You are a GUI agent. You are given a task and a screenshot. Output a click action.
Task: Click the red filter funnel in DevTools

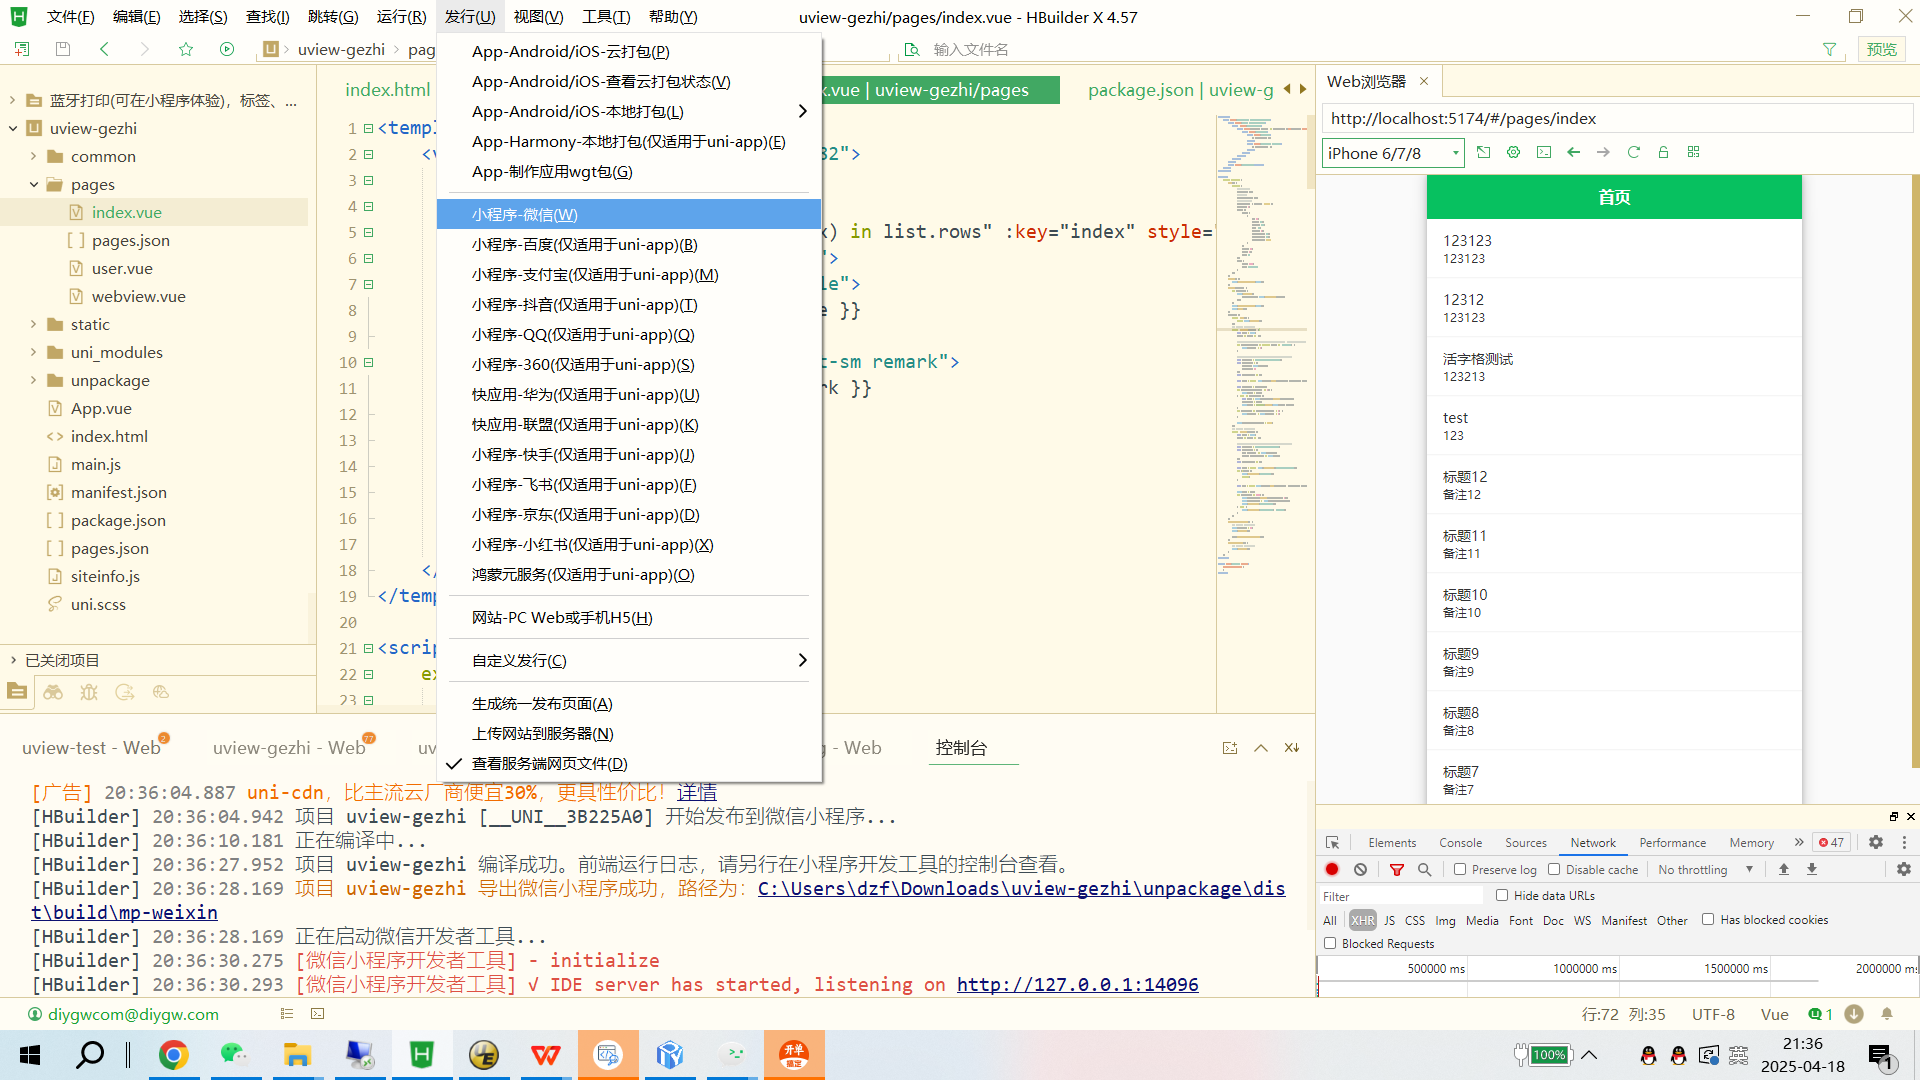pyautogui.click(x=1397, y=869)
